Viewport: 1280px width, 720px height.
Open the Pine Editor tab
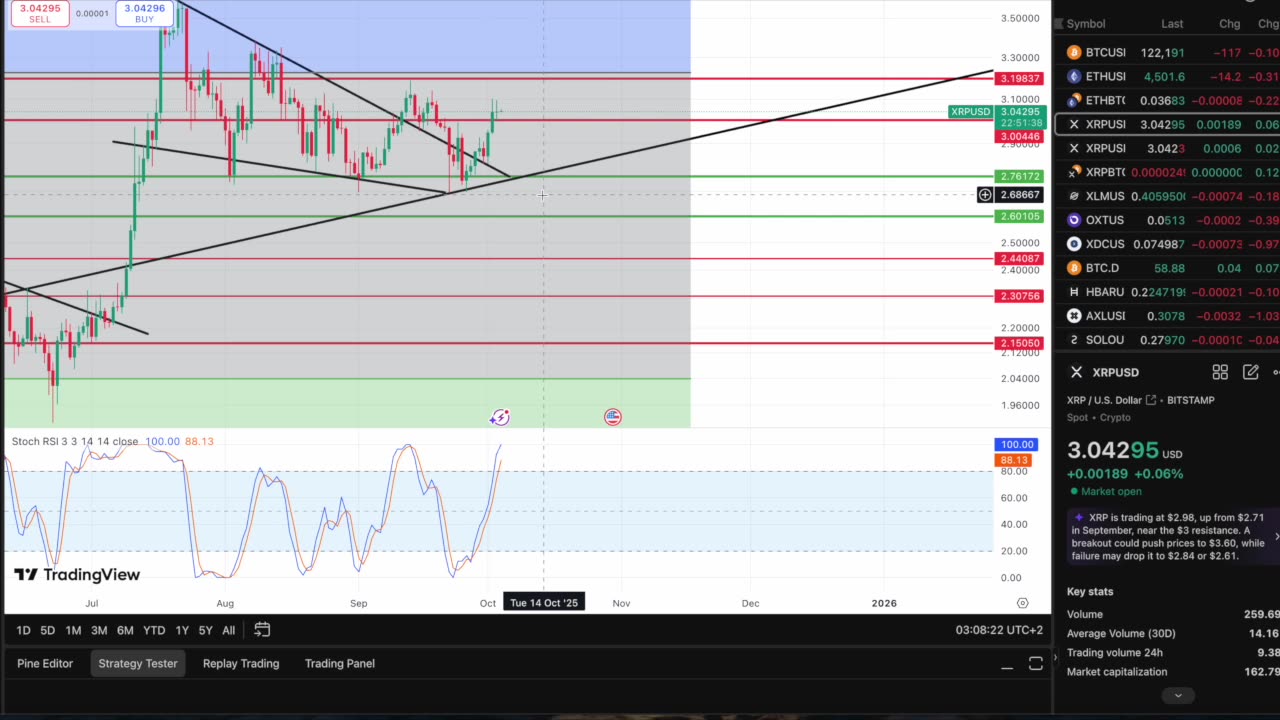tap(45, 663)
